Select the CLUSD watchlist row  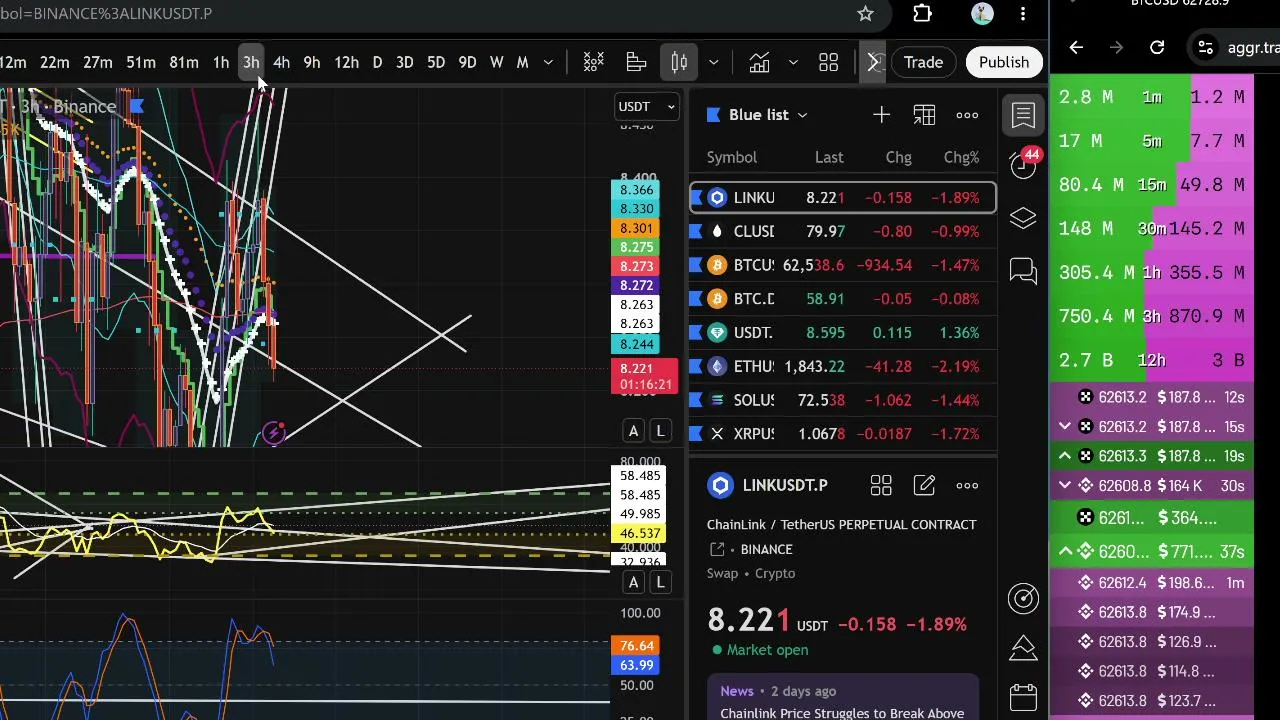843,232
